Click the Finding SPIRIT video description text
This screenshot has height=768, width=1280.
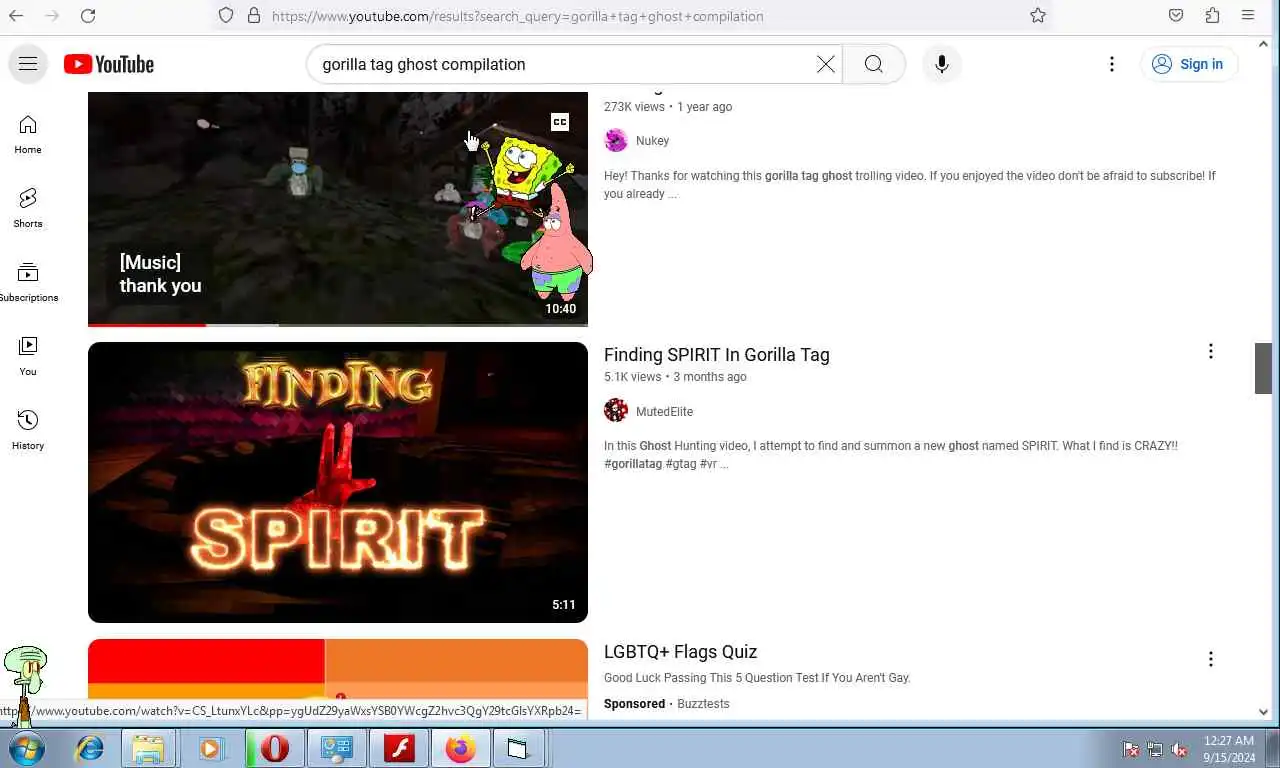pos(891,455)
